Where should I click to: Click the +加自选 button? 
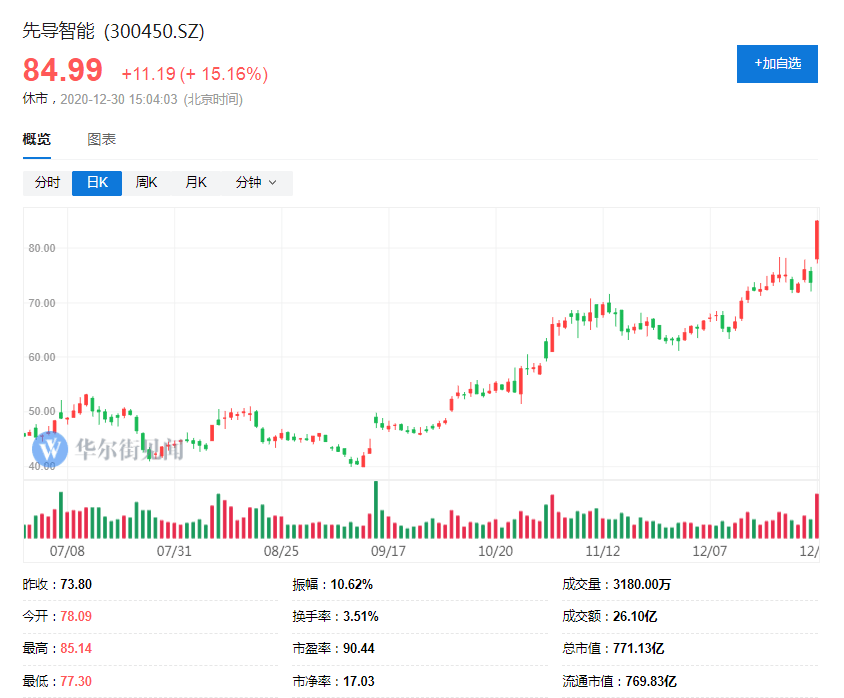(777, 64)
